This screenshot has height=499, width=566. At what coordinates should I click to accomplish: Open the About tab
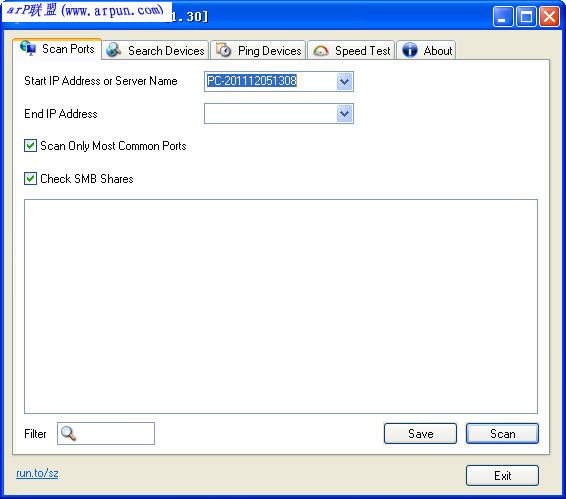[x=426, y=50]
